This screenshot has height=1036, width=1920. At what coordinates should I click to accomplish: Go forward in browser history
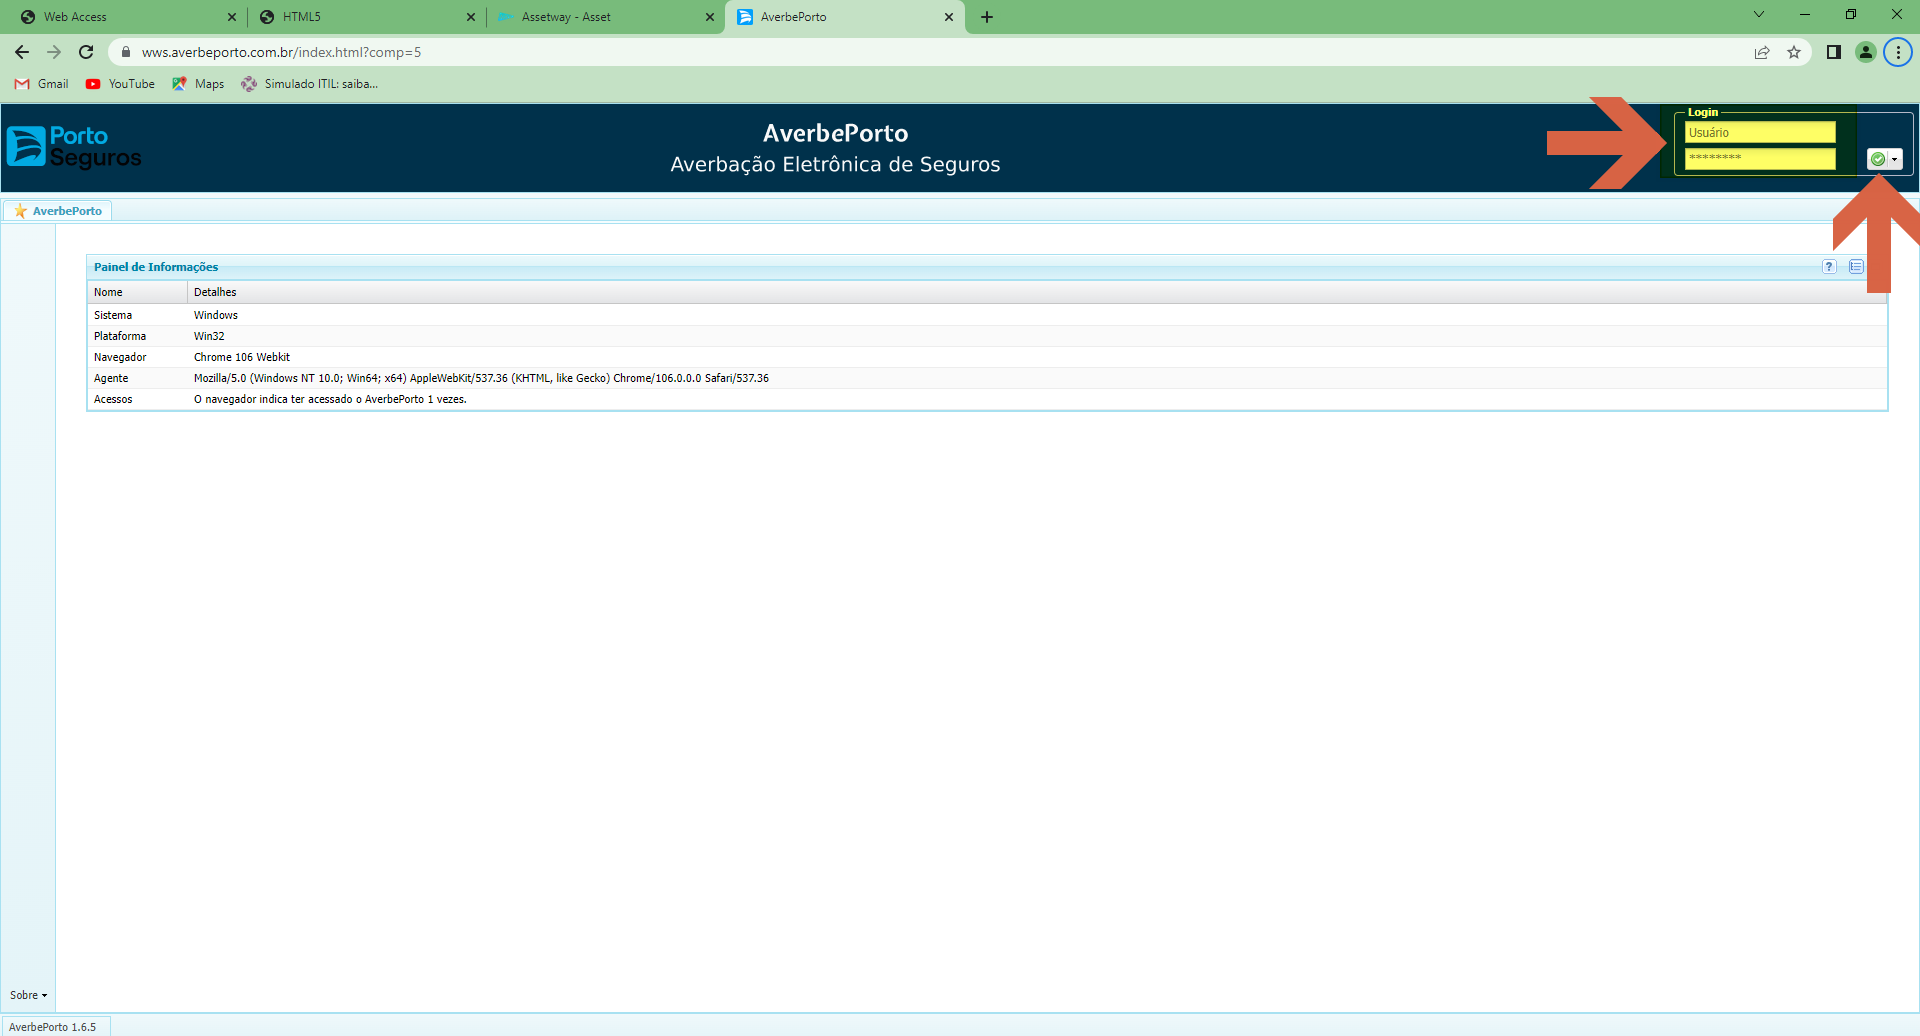[x=54, y=52]
